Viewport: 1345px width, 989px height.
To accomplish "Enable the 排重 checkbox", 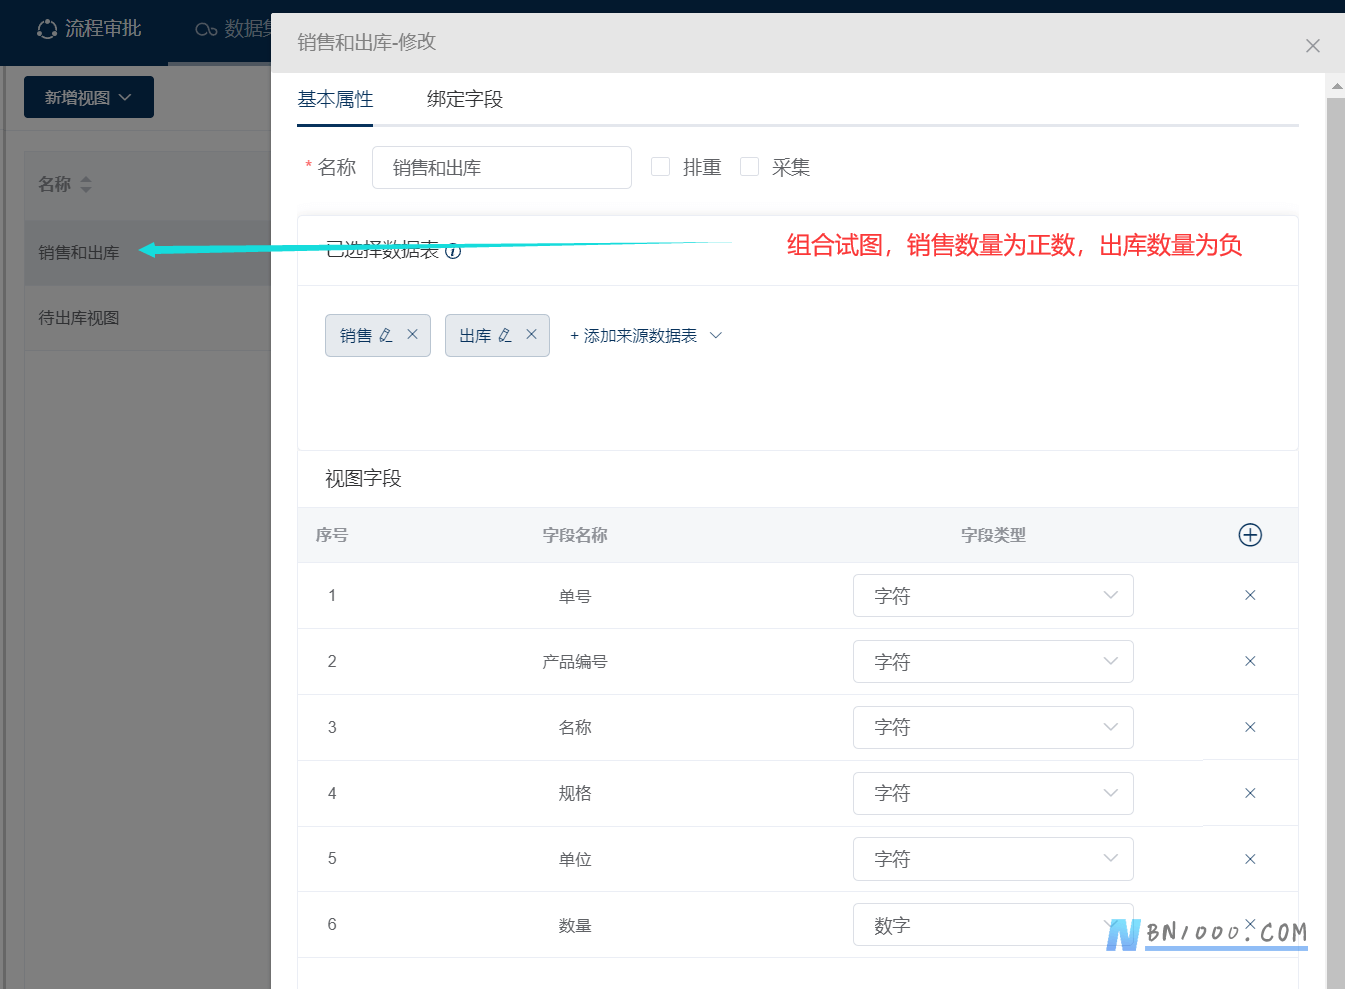I will pyautogui.click(x=660, y=167).
